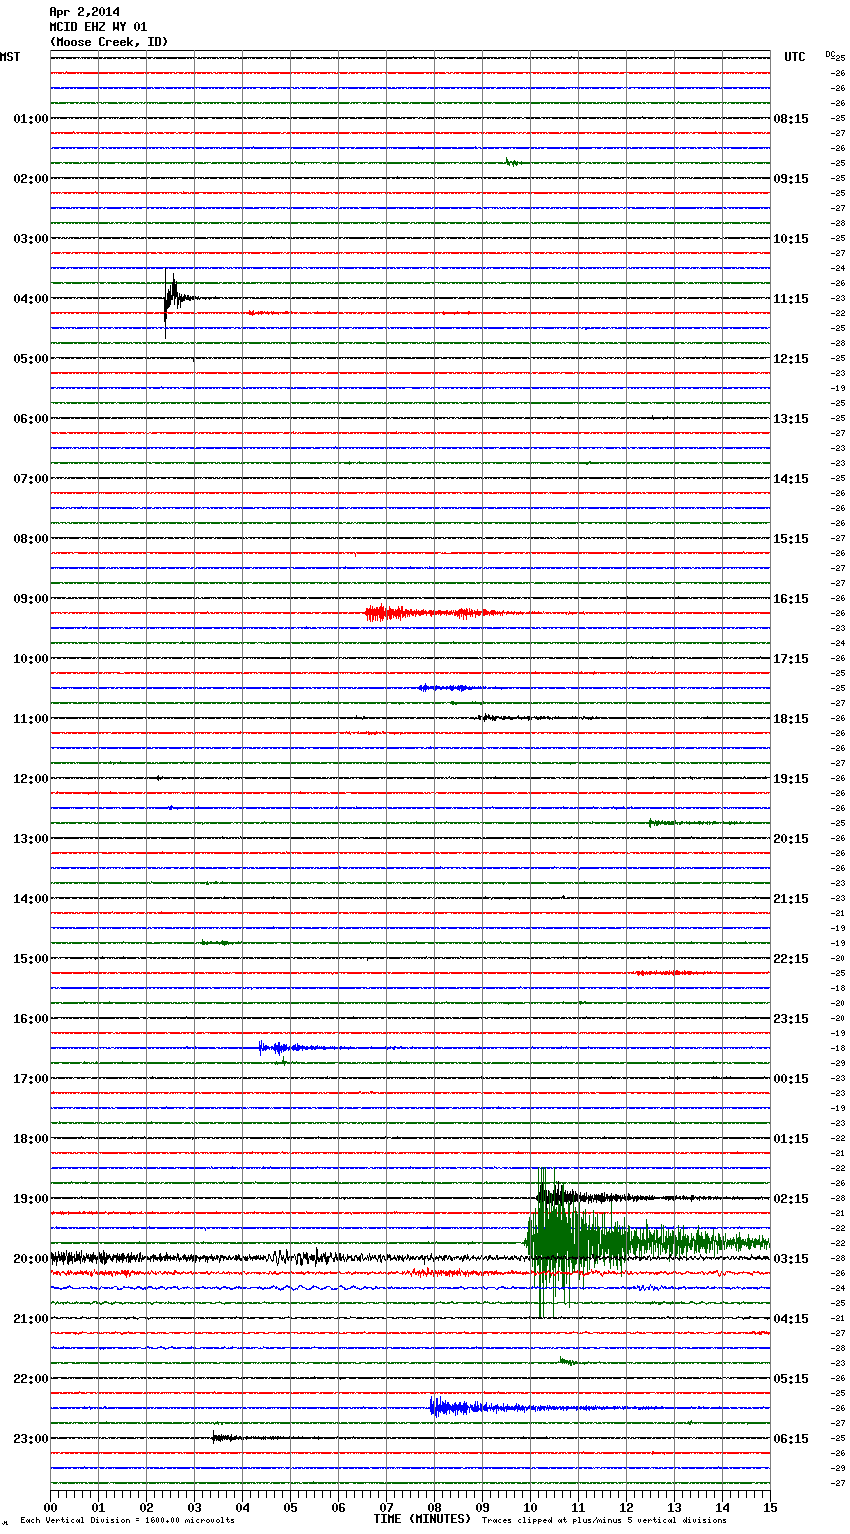This screenshot has height=1534, width=850.
Task: Click the 02:00 MST time label
Action: [31, 179]
